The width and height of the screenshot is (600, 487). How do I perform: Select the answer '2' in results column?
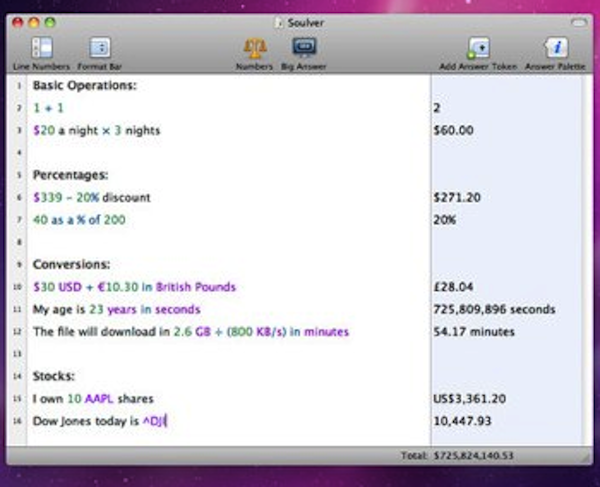pyautogui.click(x=437, y=108)
